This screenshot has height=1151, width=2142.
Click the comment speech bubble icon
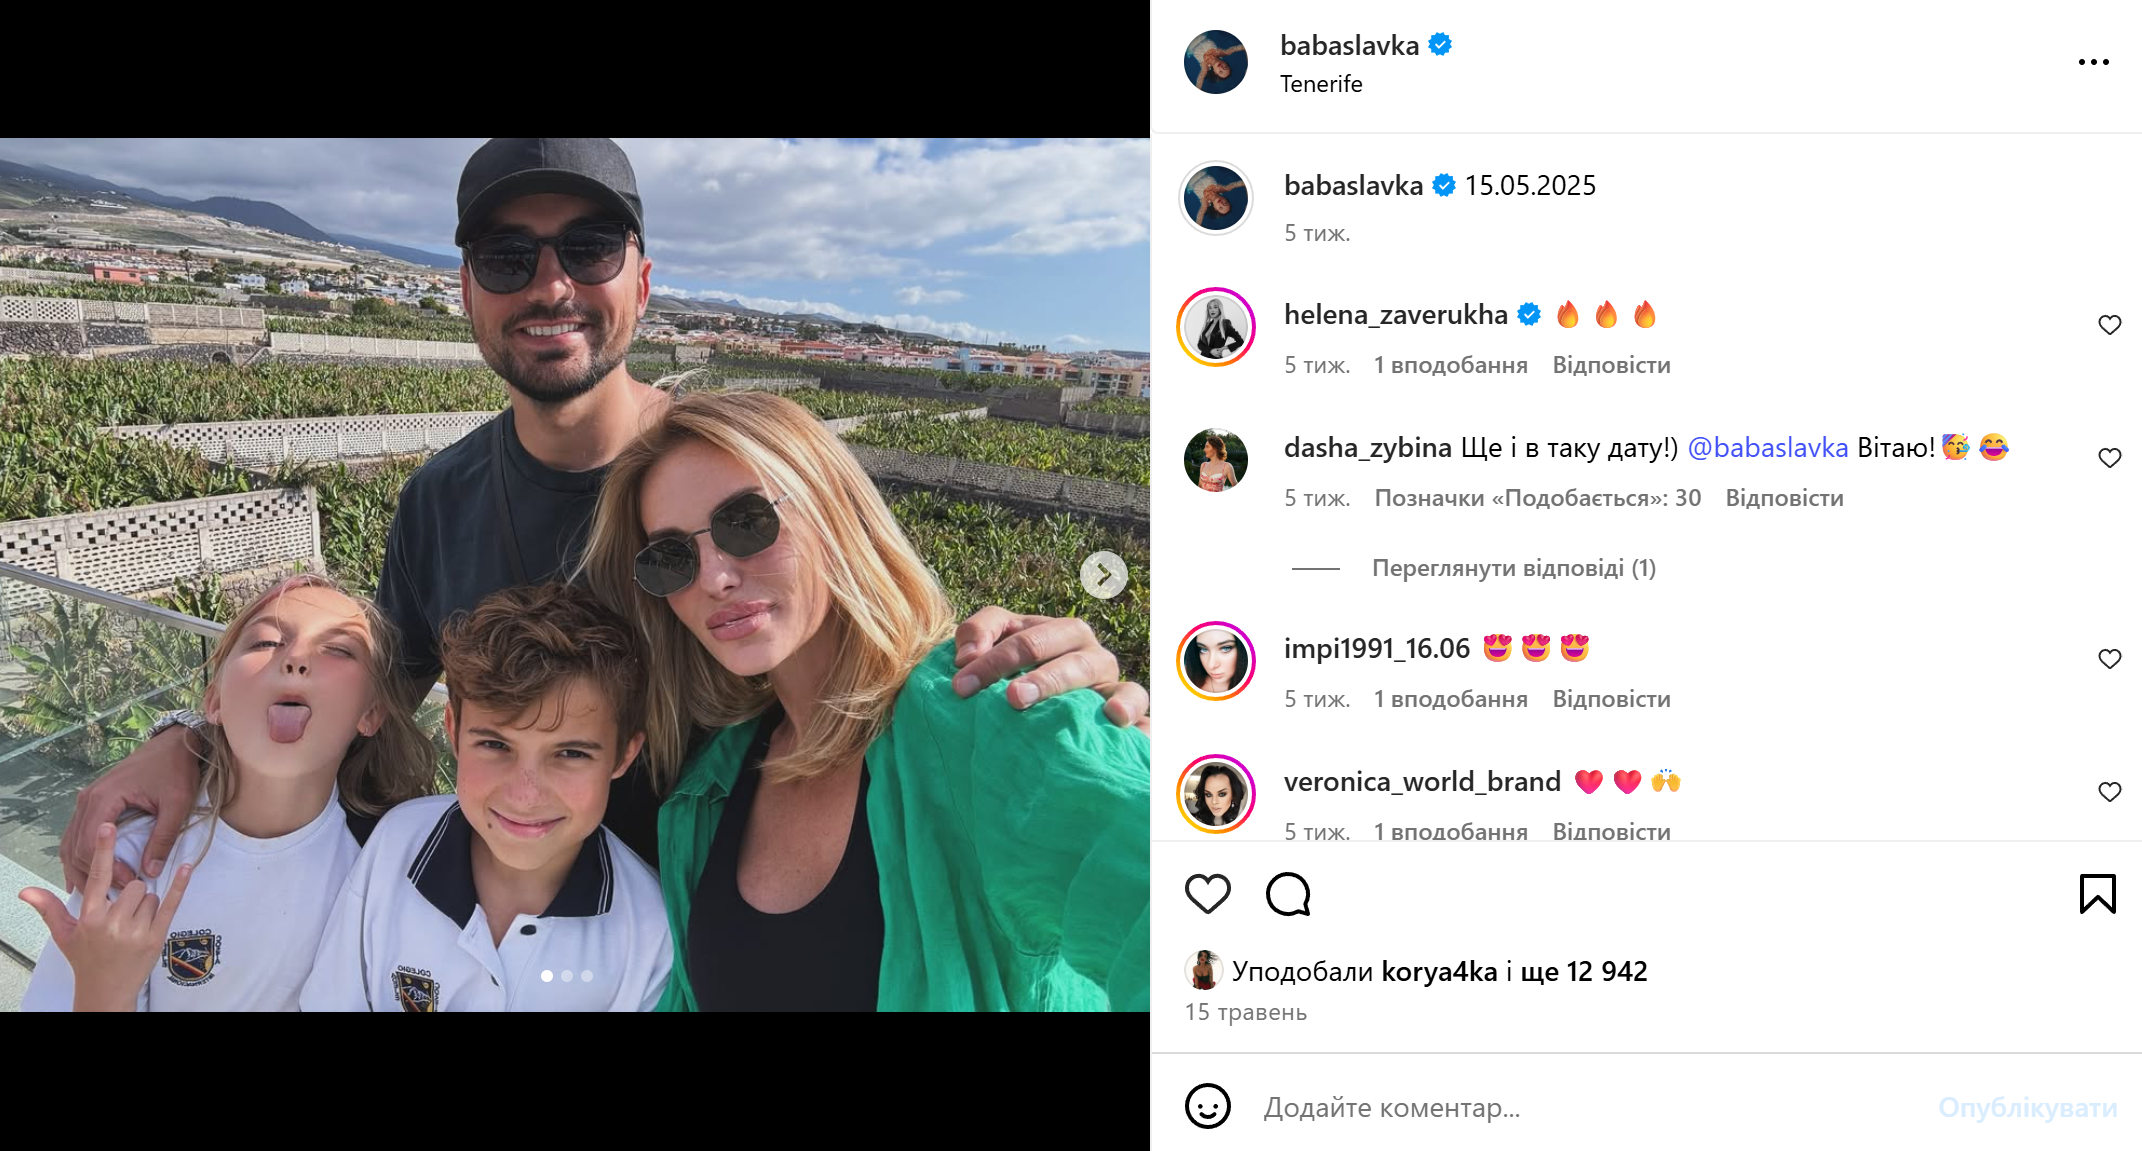pyautogui.click(x=1288, y=894)
